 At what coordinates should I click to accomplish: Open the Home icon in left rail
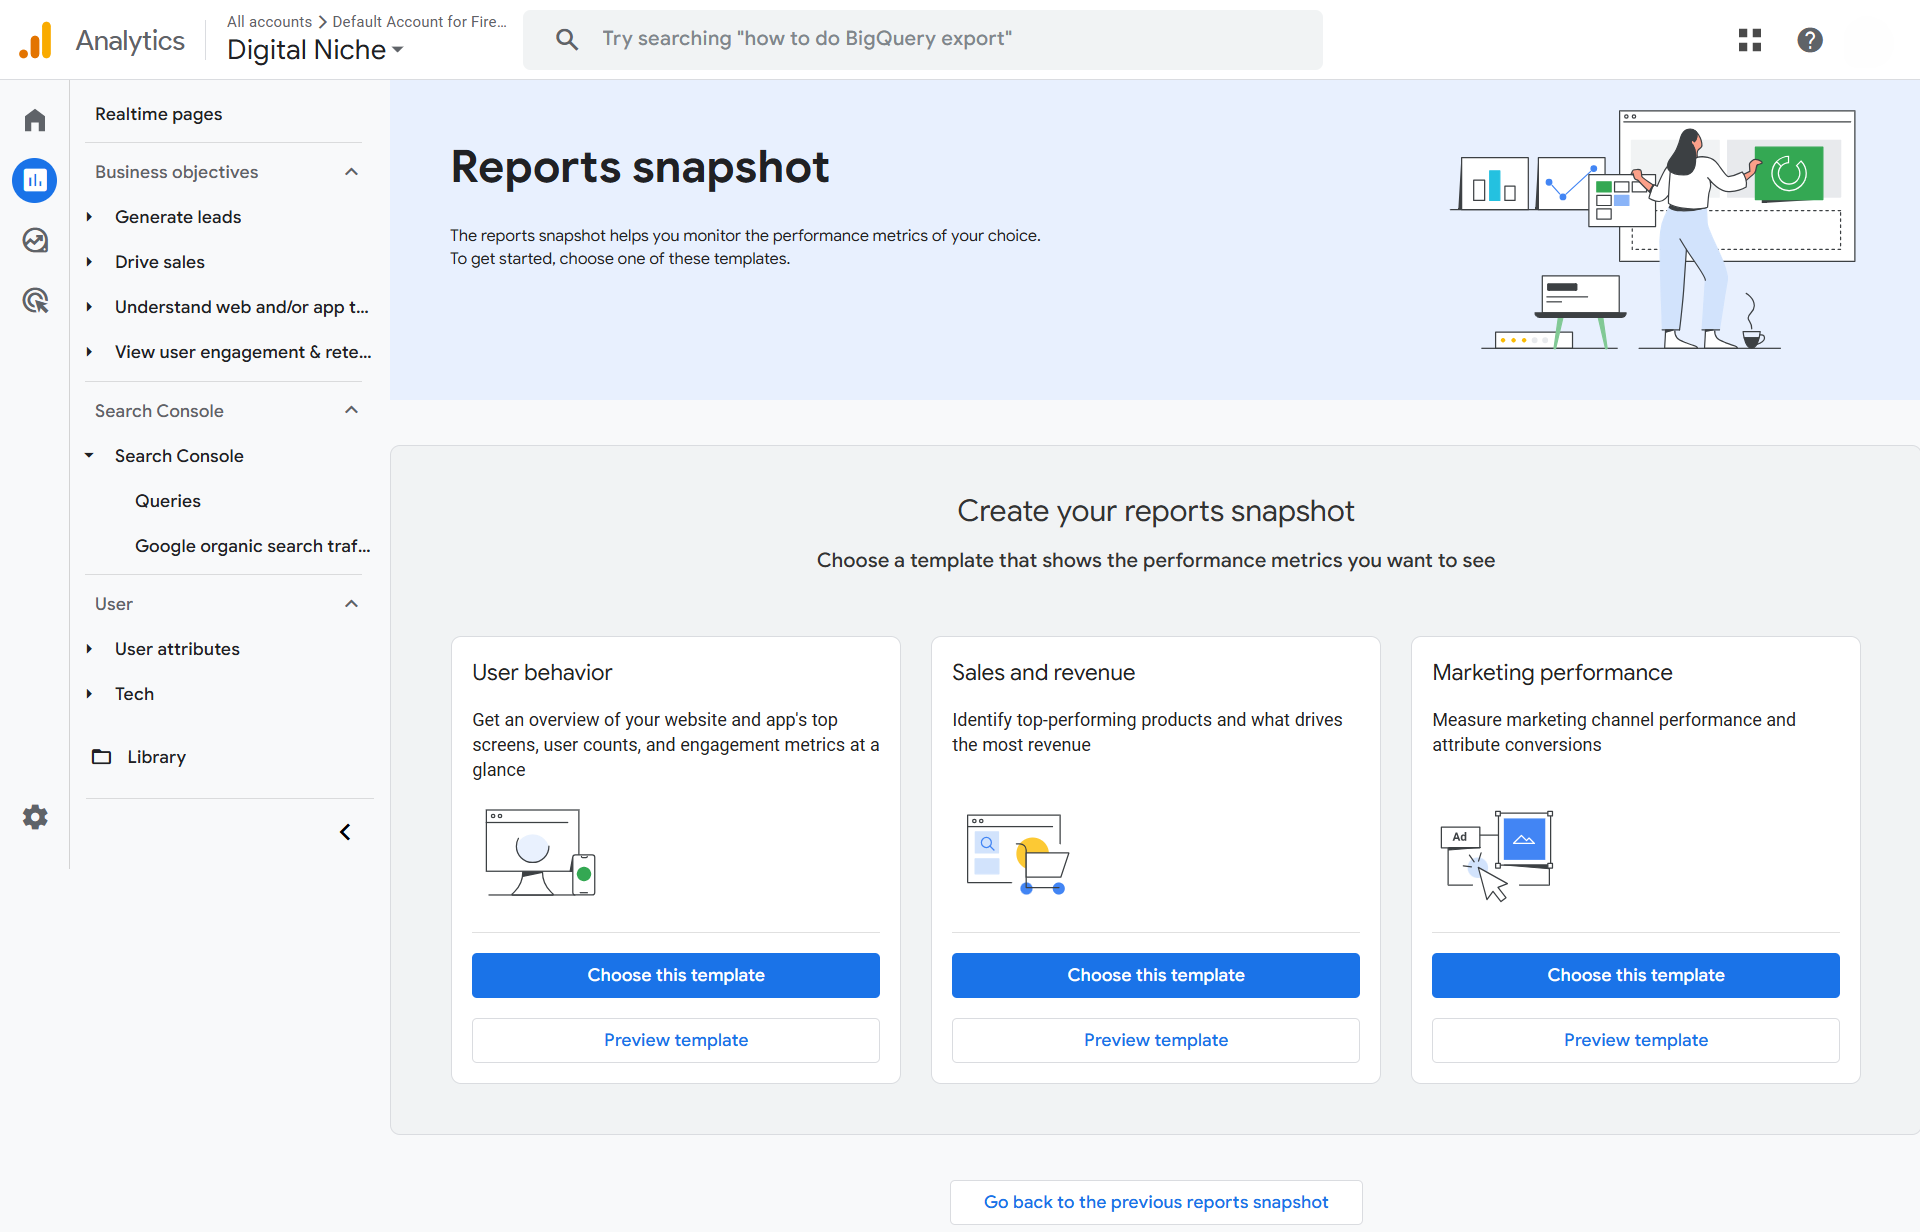coord(35,120)
